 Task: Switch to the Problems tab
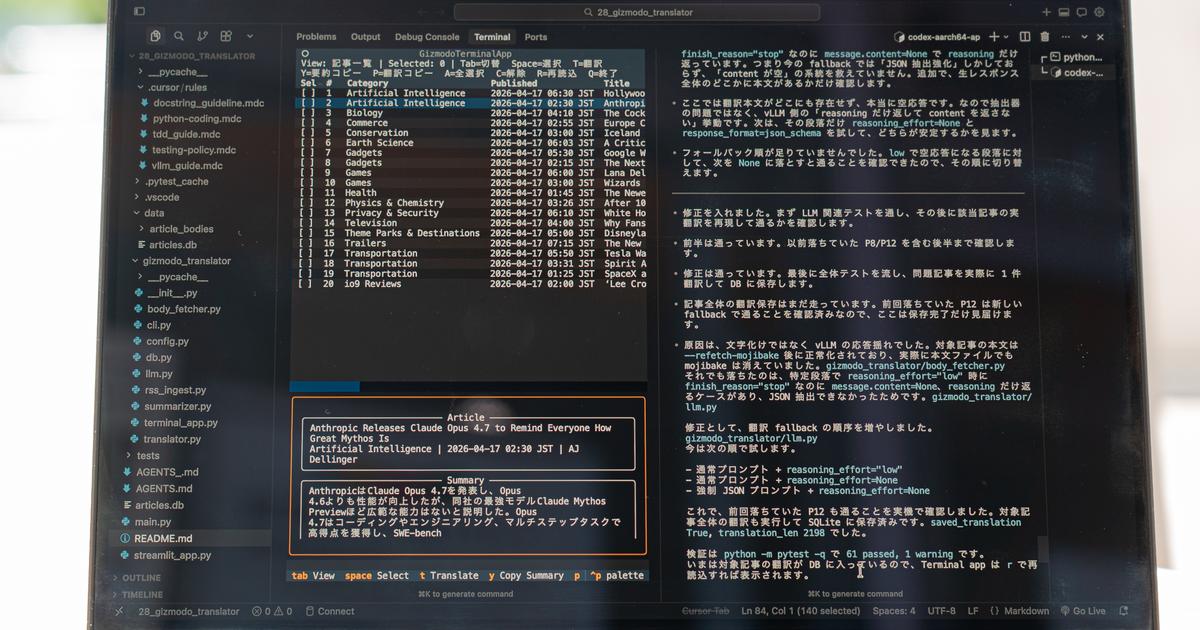tap(316, 37)
